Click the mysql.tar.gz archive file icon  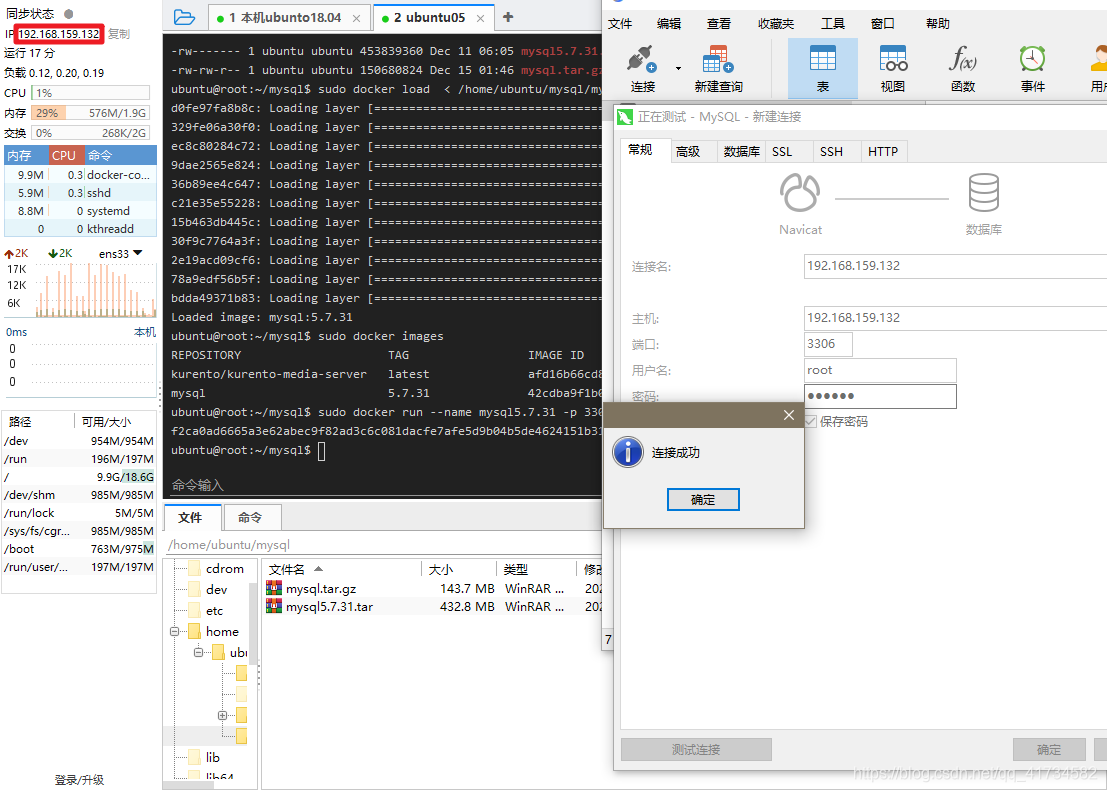coord(274,588)
